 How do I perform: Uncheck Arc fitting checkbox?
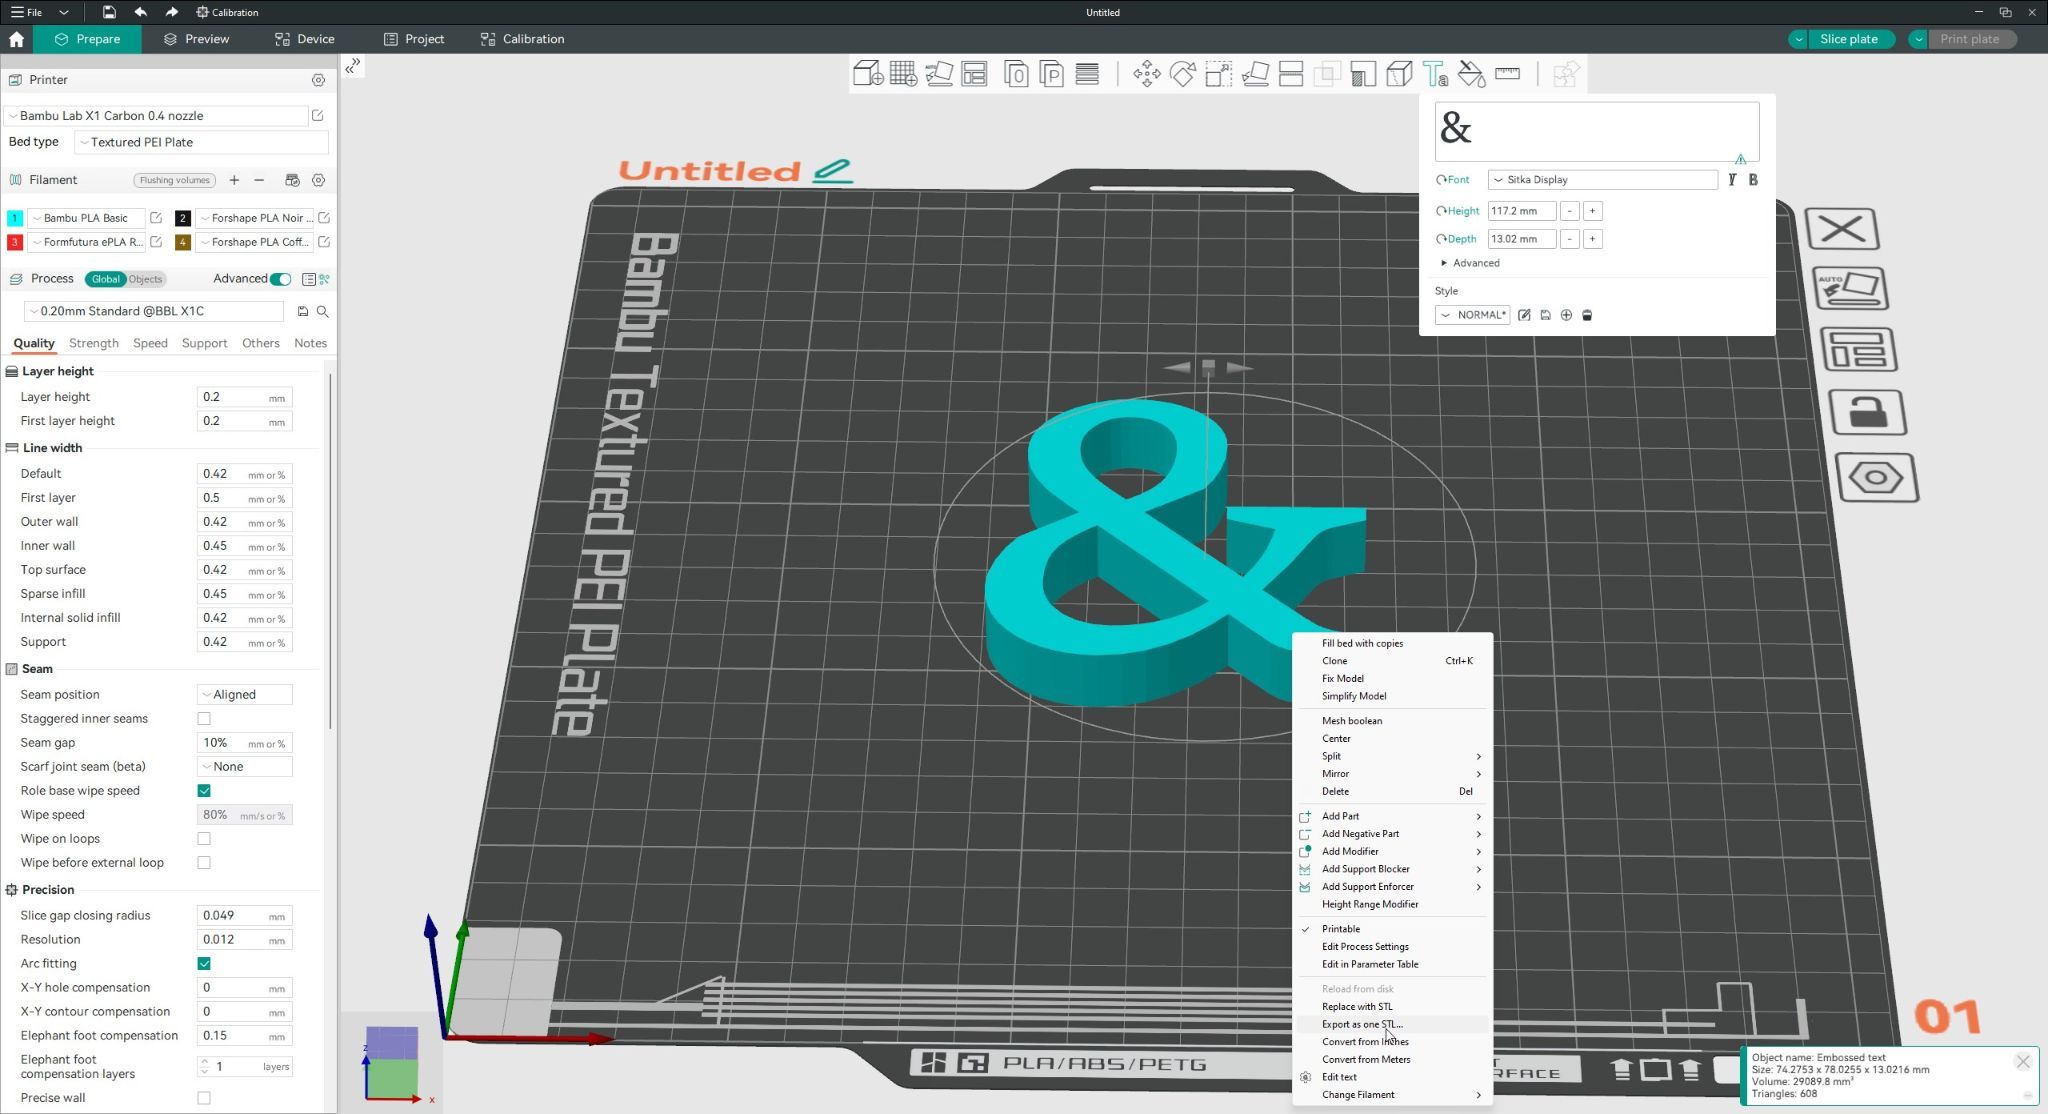[204, 964]
